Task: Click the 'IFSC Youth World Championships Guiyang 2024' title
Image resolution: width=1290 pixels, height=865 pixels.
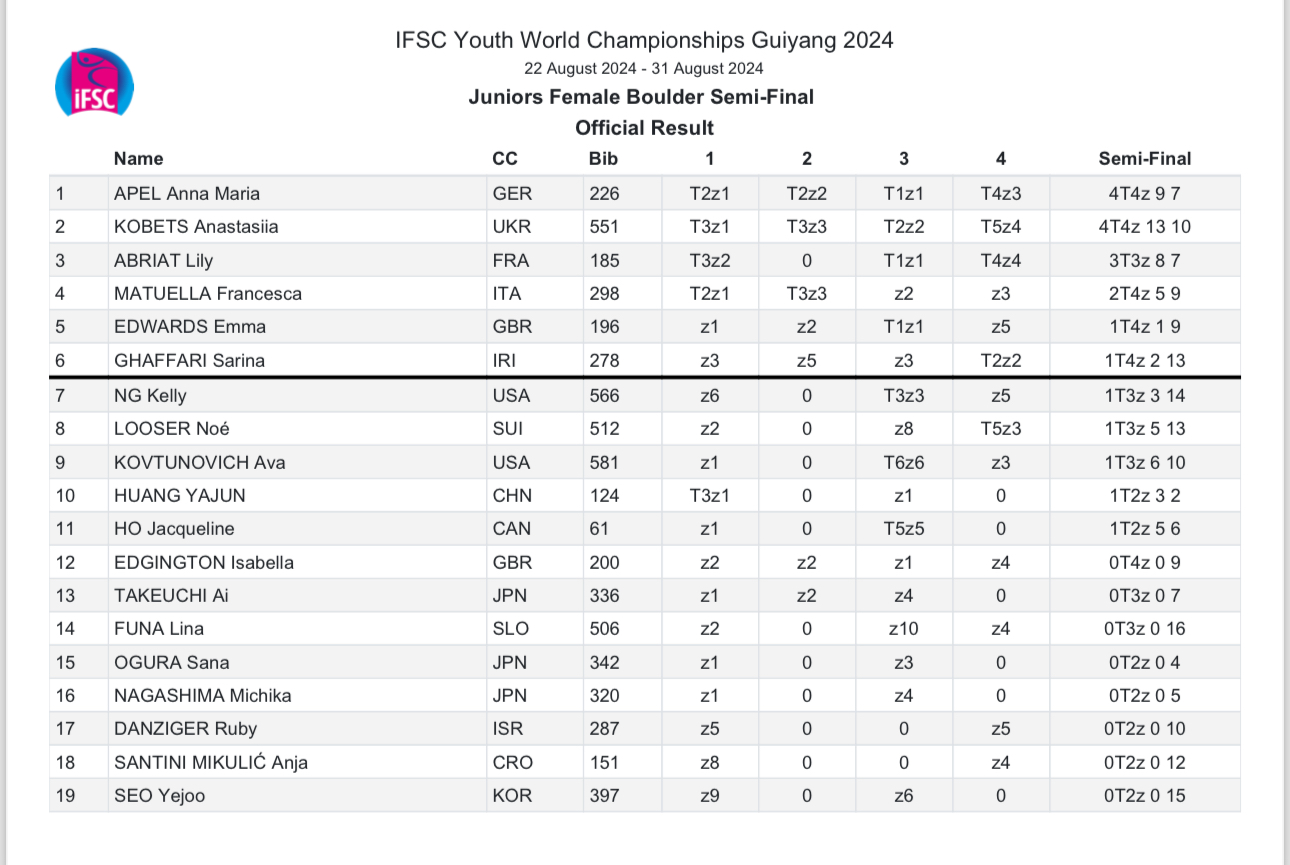Action: [644, 40]
